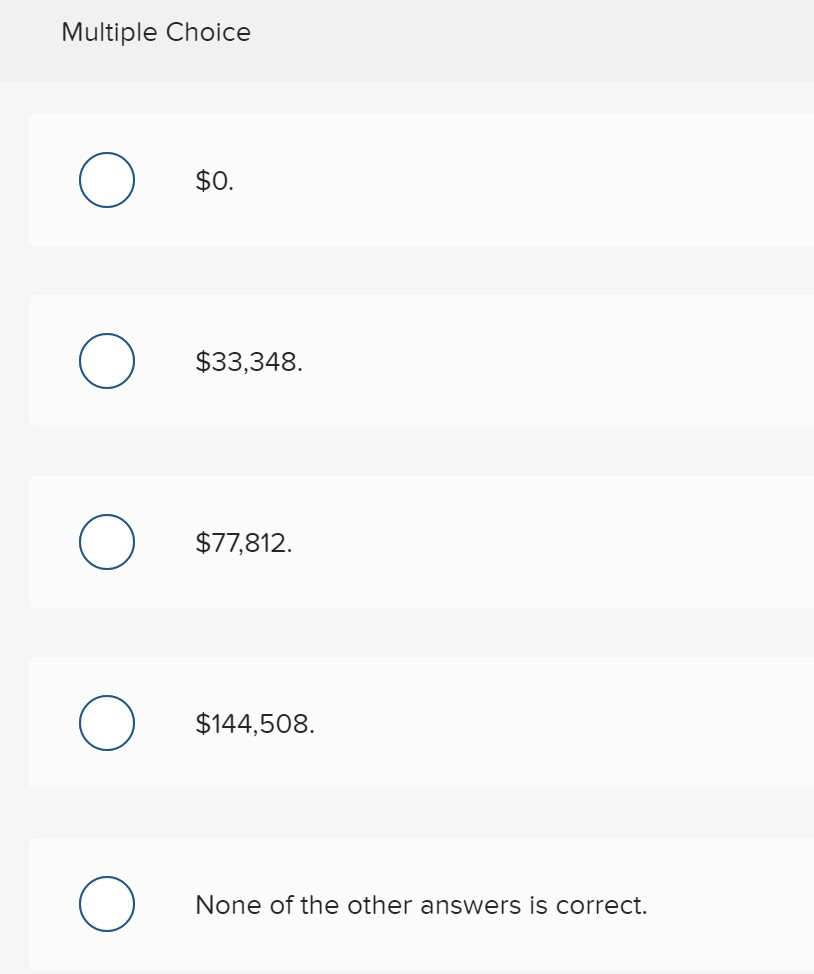Click the None of the other answers text
Screen dimensions: 814x974
click(x=421, y=905)
